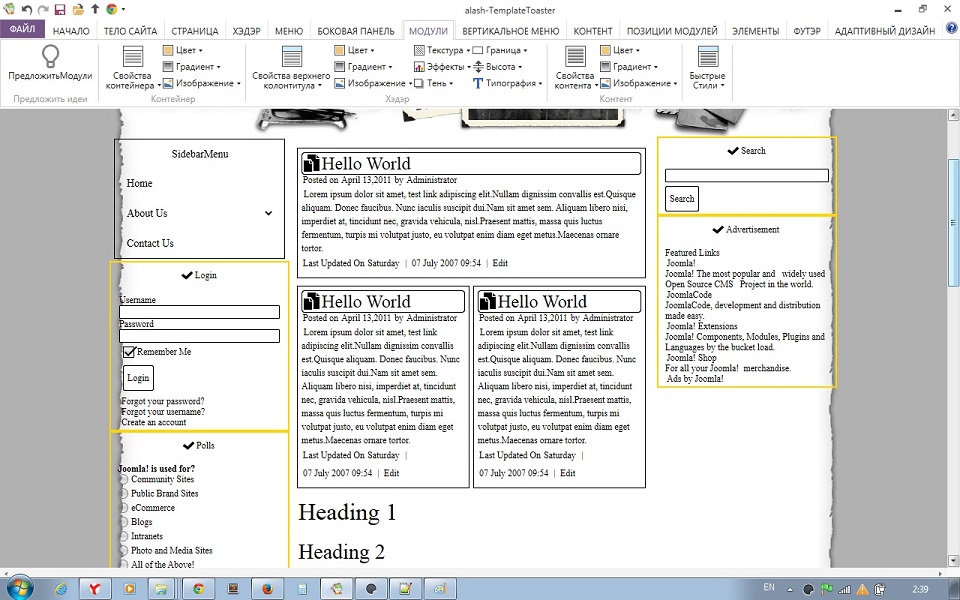Expand the About Us menu chevron
The height and width of the screenshot is (600, 960).
click(x=268, y=213)
